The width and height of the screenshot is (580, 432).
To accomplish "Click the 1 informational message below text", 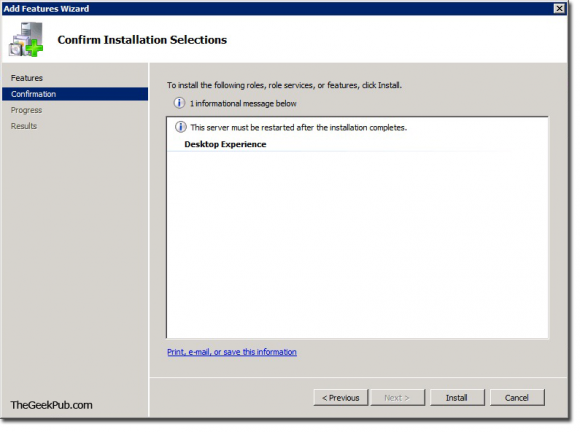I will pos(243,104).
